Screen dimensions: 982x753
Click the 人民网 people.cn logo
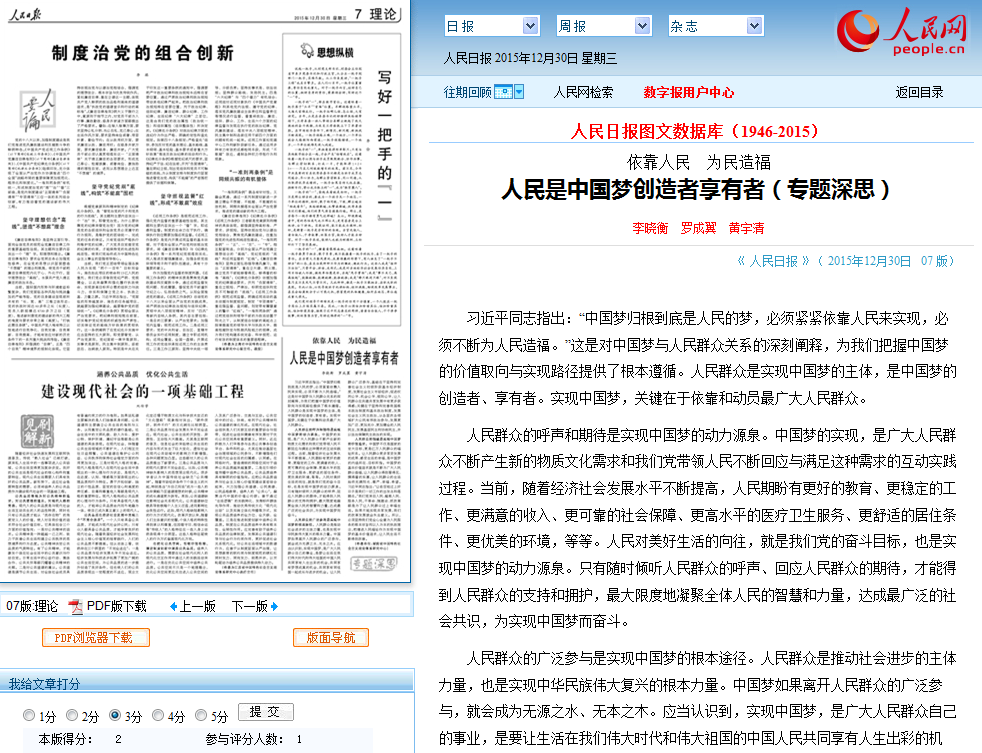[x=902, y=30]
